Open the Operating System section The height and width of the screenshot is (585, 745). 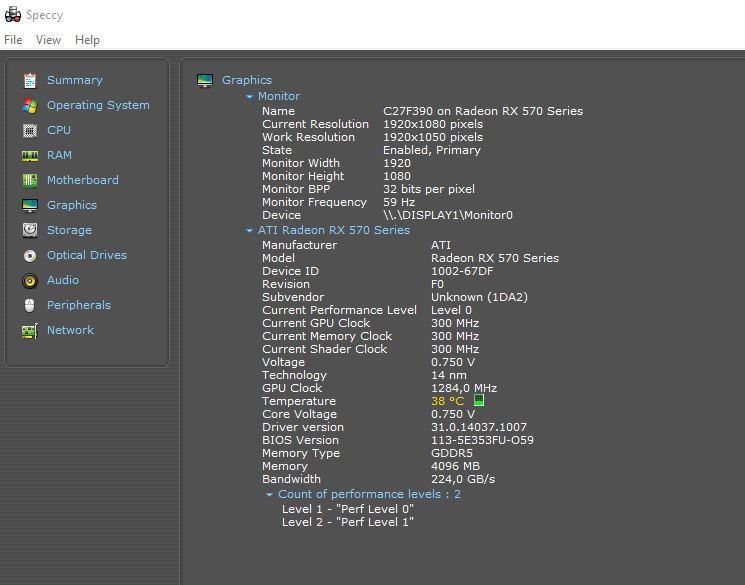[98, 105]
